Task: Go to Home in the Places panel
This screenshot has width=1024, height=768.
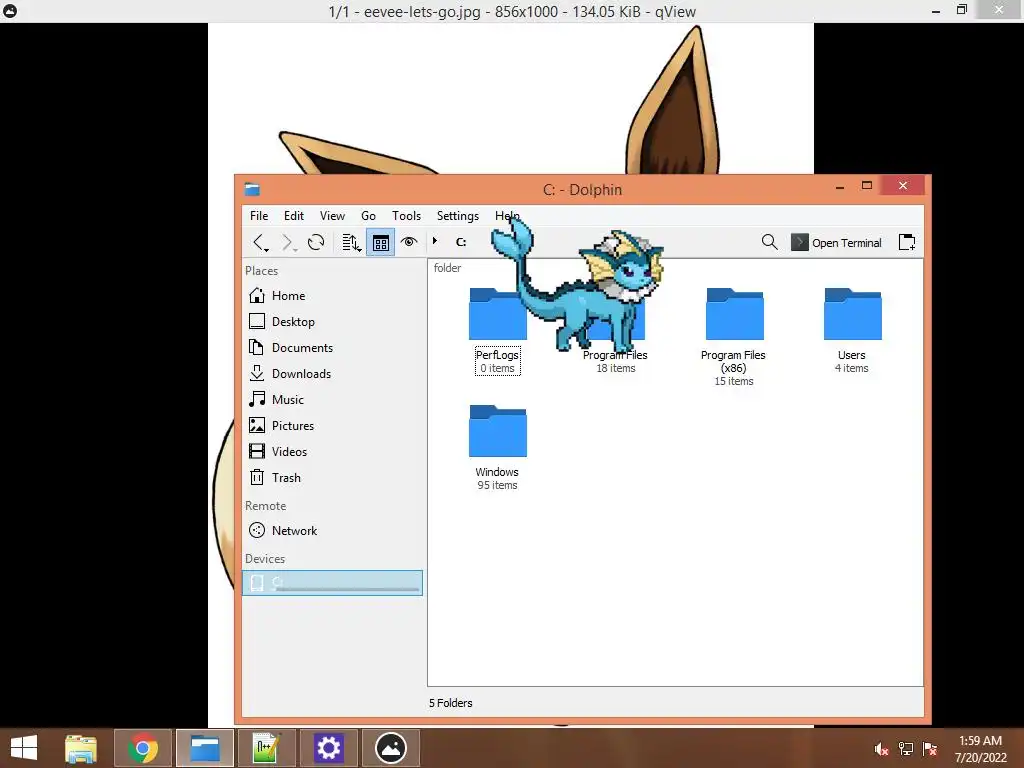Action: (x=332, y=296)
